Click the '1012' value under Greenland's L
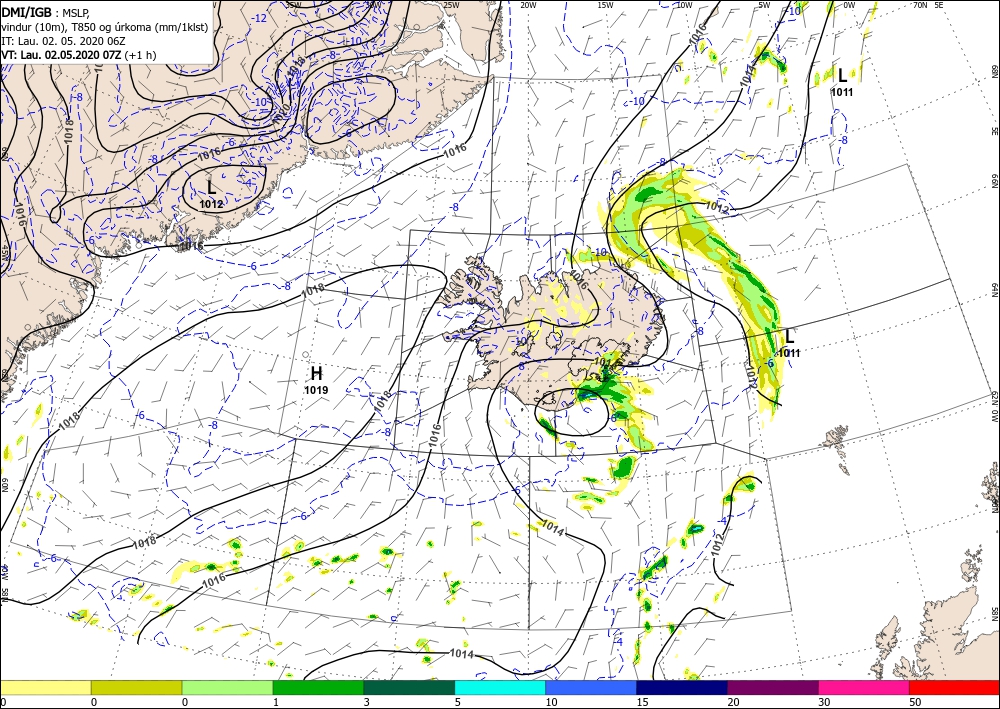Screen dimensions: 1000x709 click(211, 204)
